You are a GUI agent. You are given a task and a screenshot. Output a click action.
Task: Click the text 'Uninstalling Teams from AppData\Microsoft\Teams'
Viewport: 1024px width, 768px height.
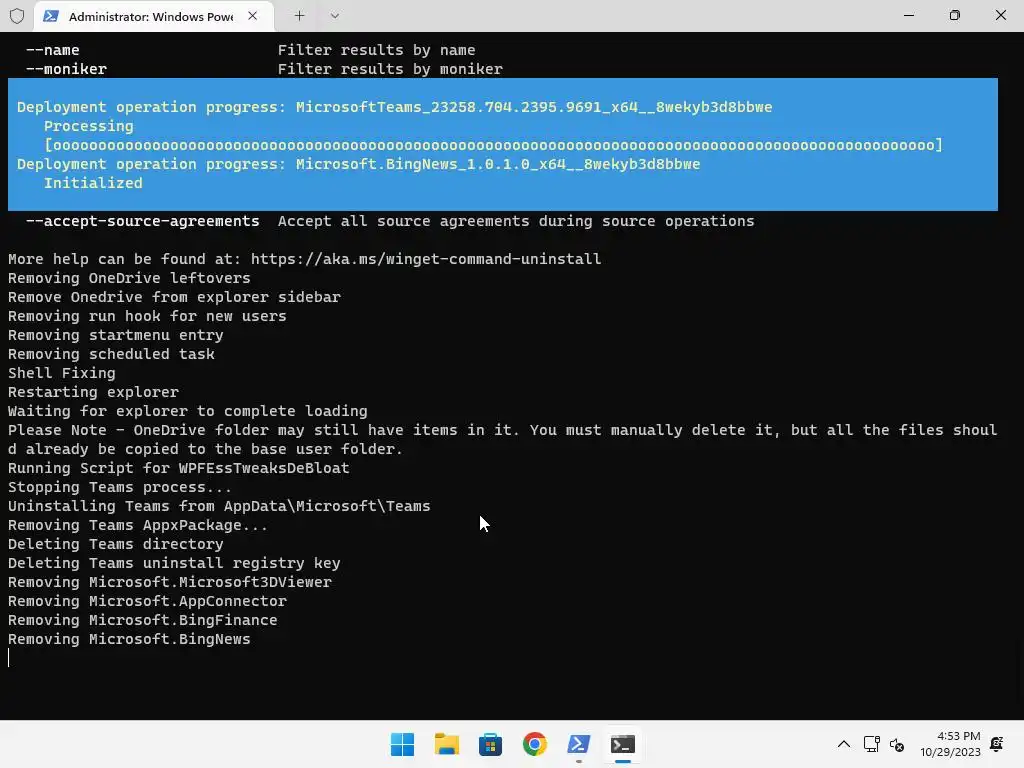click(219, 507)
